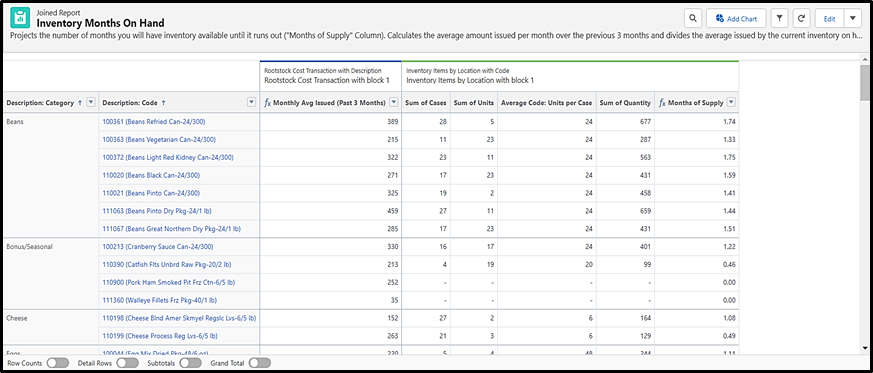Select the Bonus/Seasonal category cell

[51, 273]
